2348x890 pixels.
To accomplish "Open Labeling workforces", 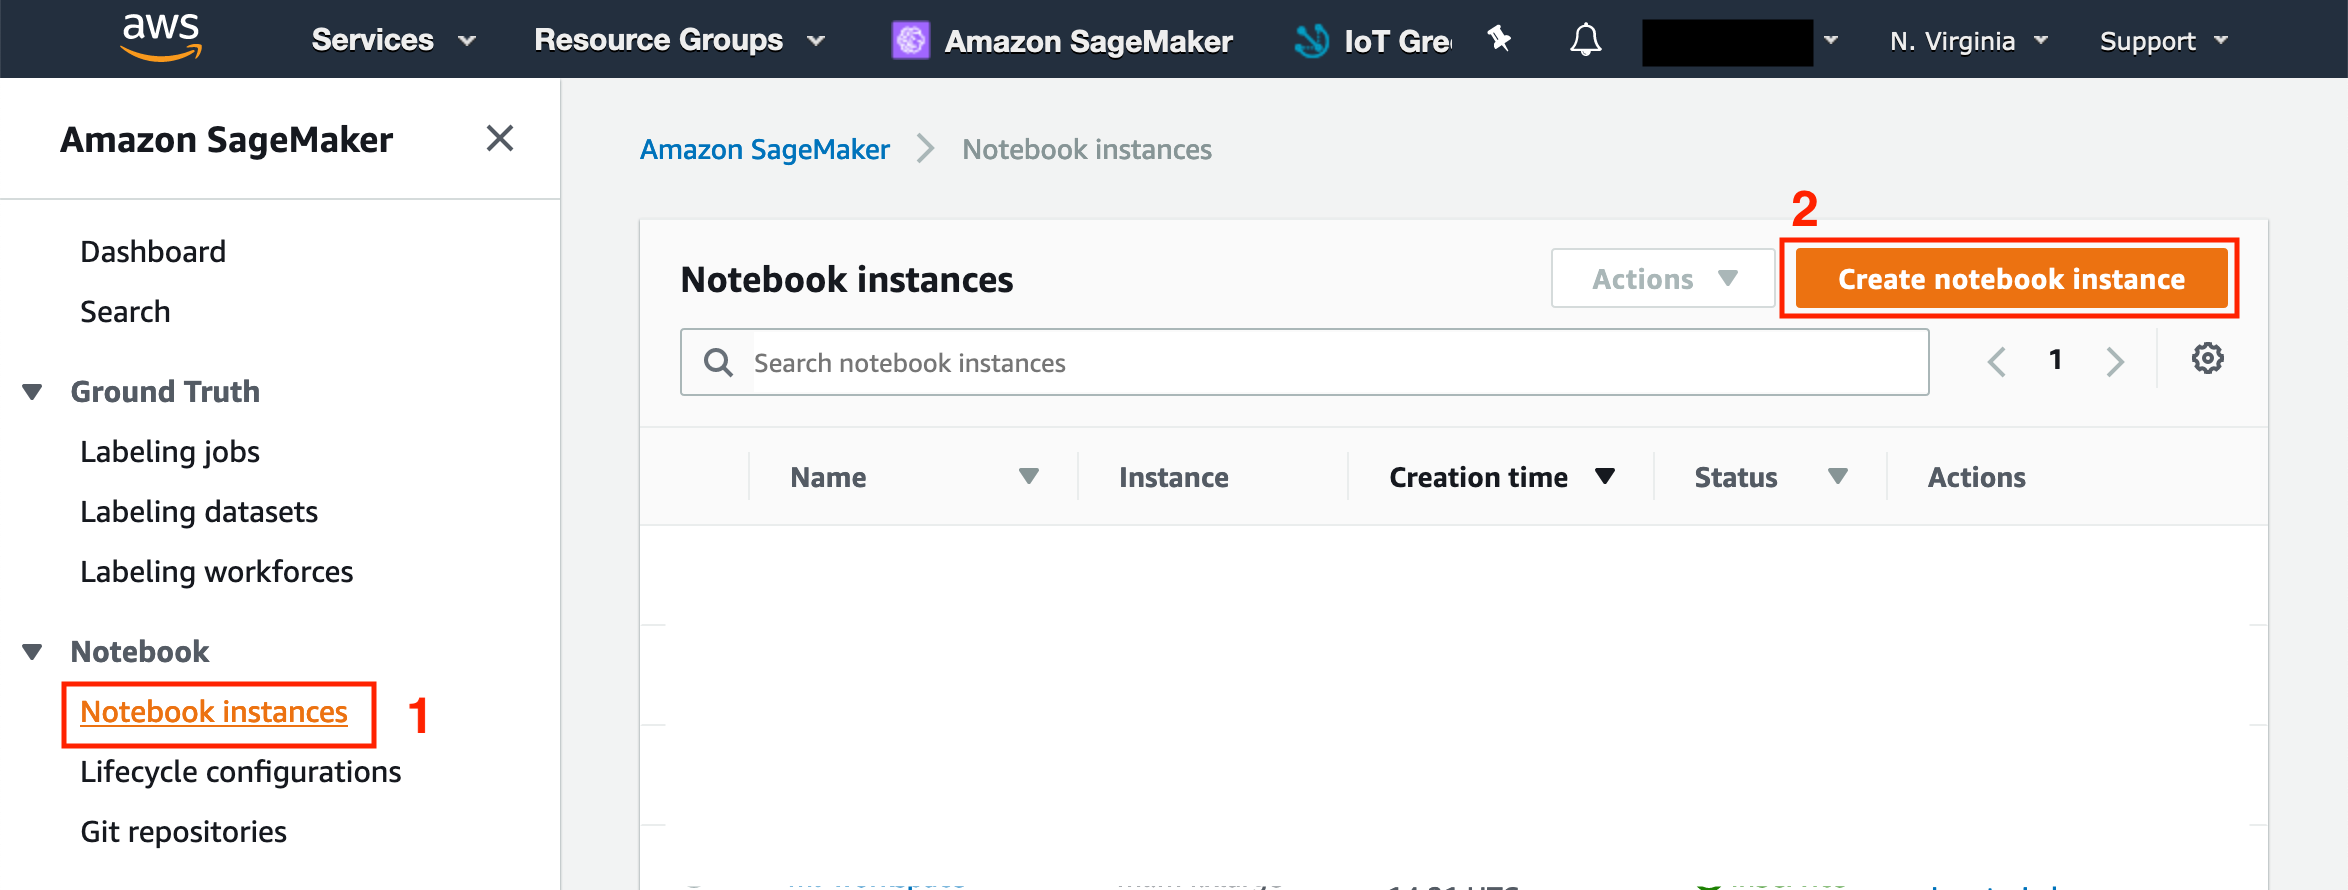I will (x=217, y=572).
